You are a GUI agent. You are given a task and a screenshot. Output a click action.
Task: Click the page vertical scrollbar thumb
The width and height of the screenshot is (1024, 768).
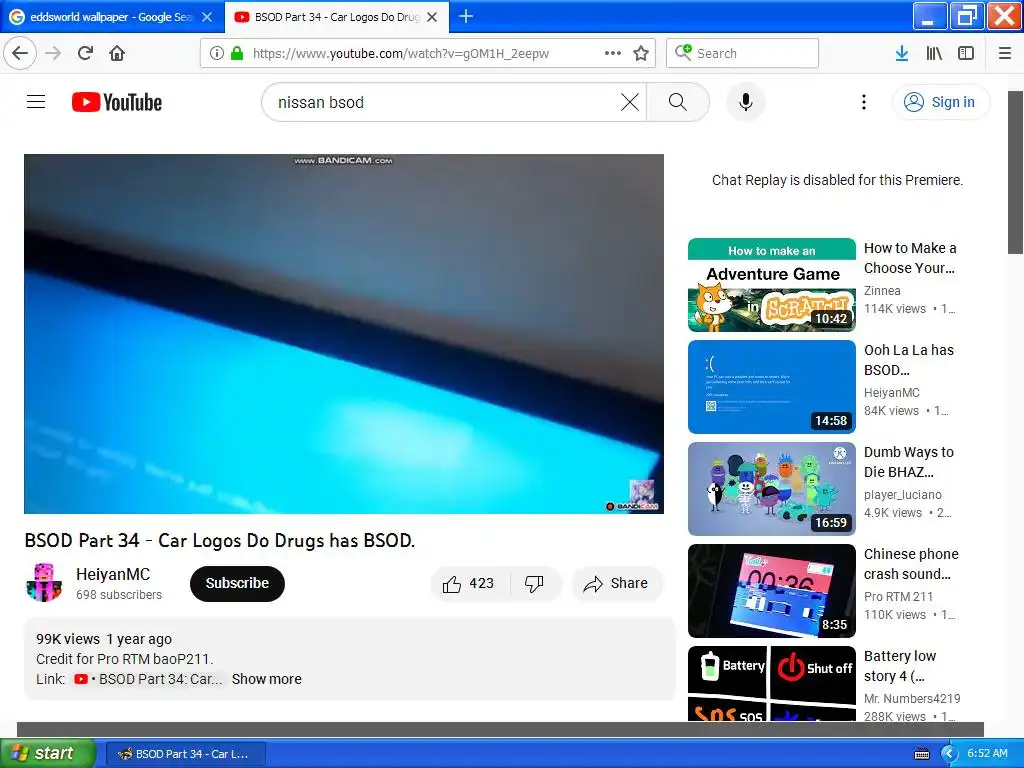pyautogui.click(x=1015, y=172)
